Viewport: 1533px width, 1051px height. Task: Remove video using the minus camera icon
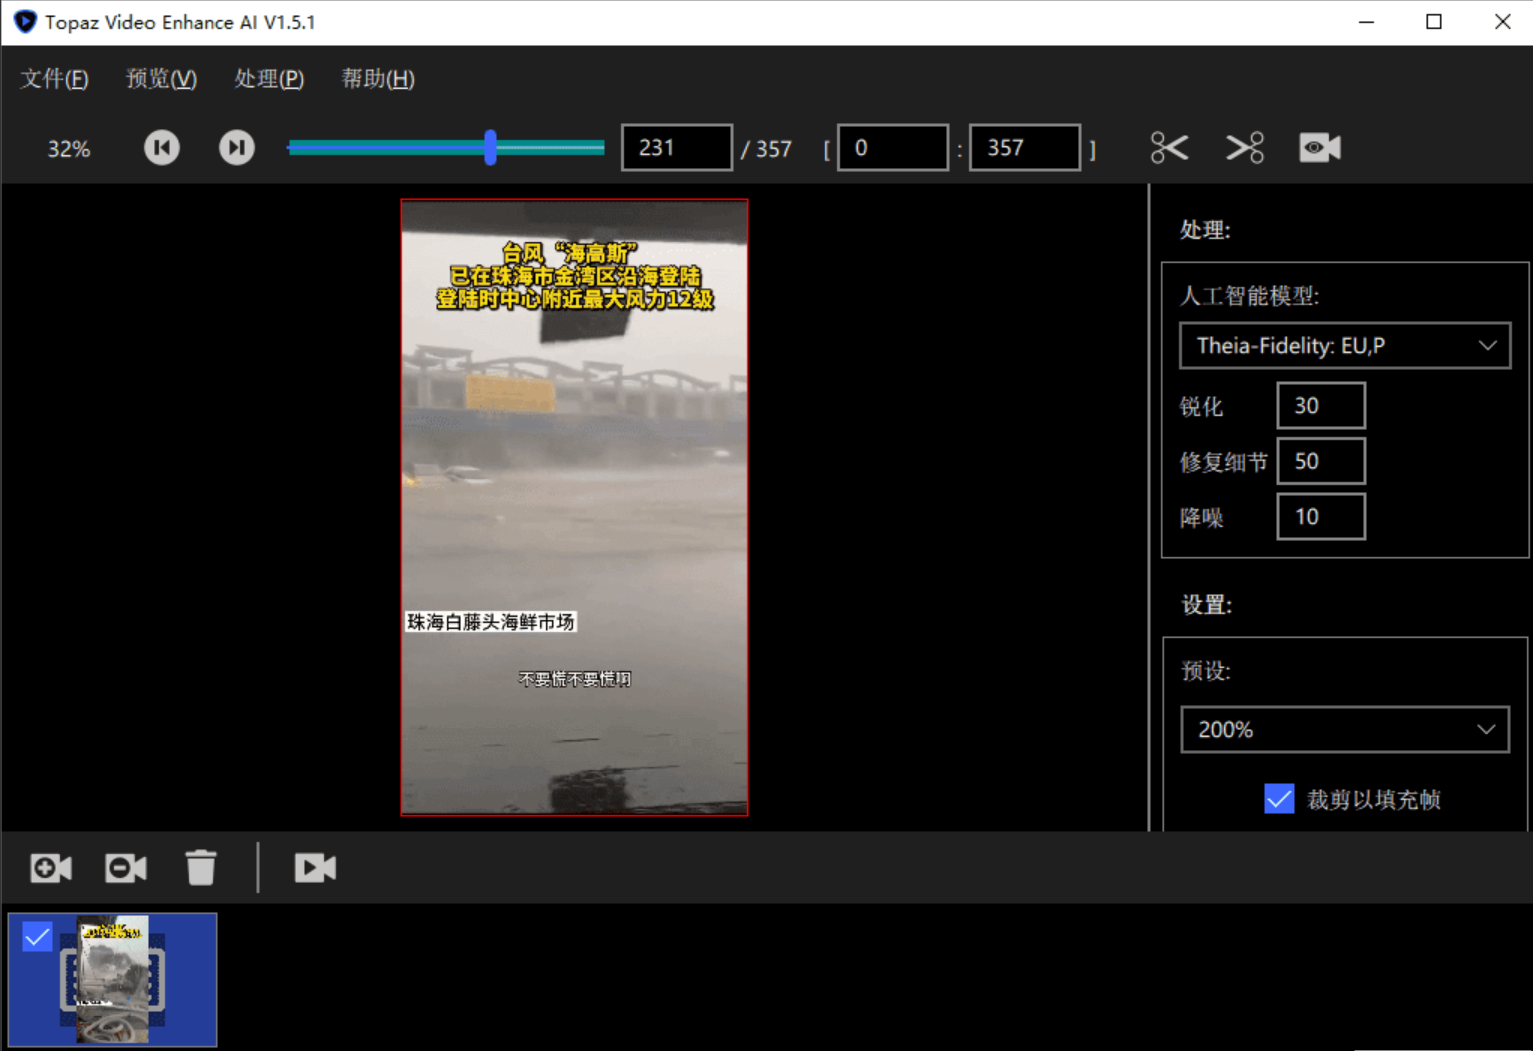[x=126, y=867]
